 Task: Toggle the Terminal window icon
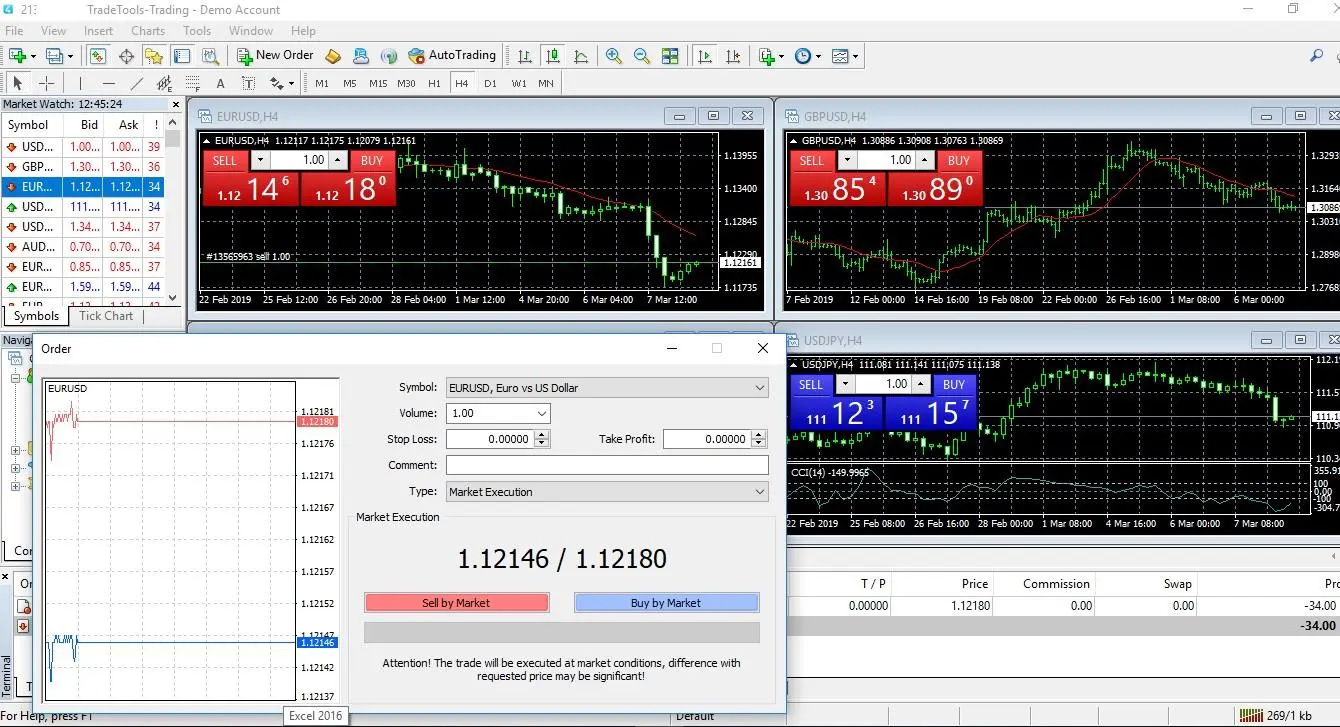coord(182,56)
